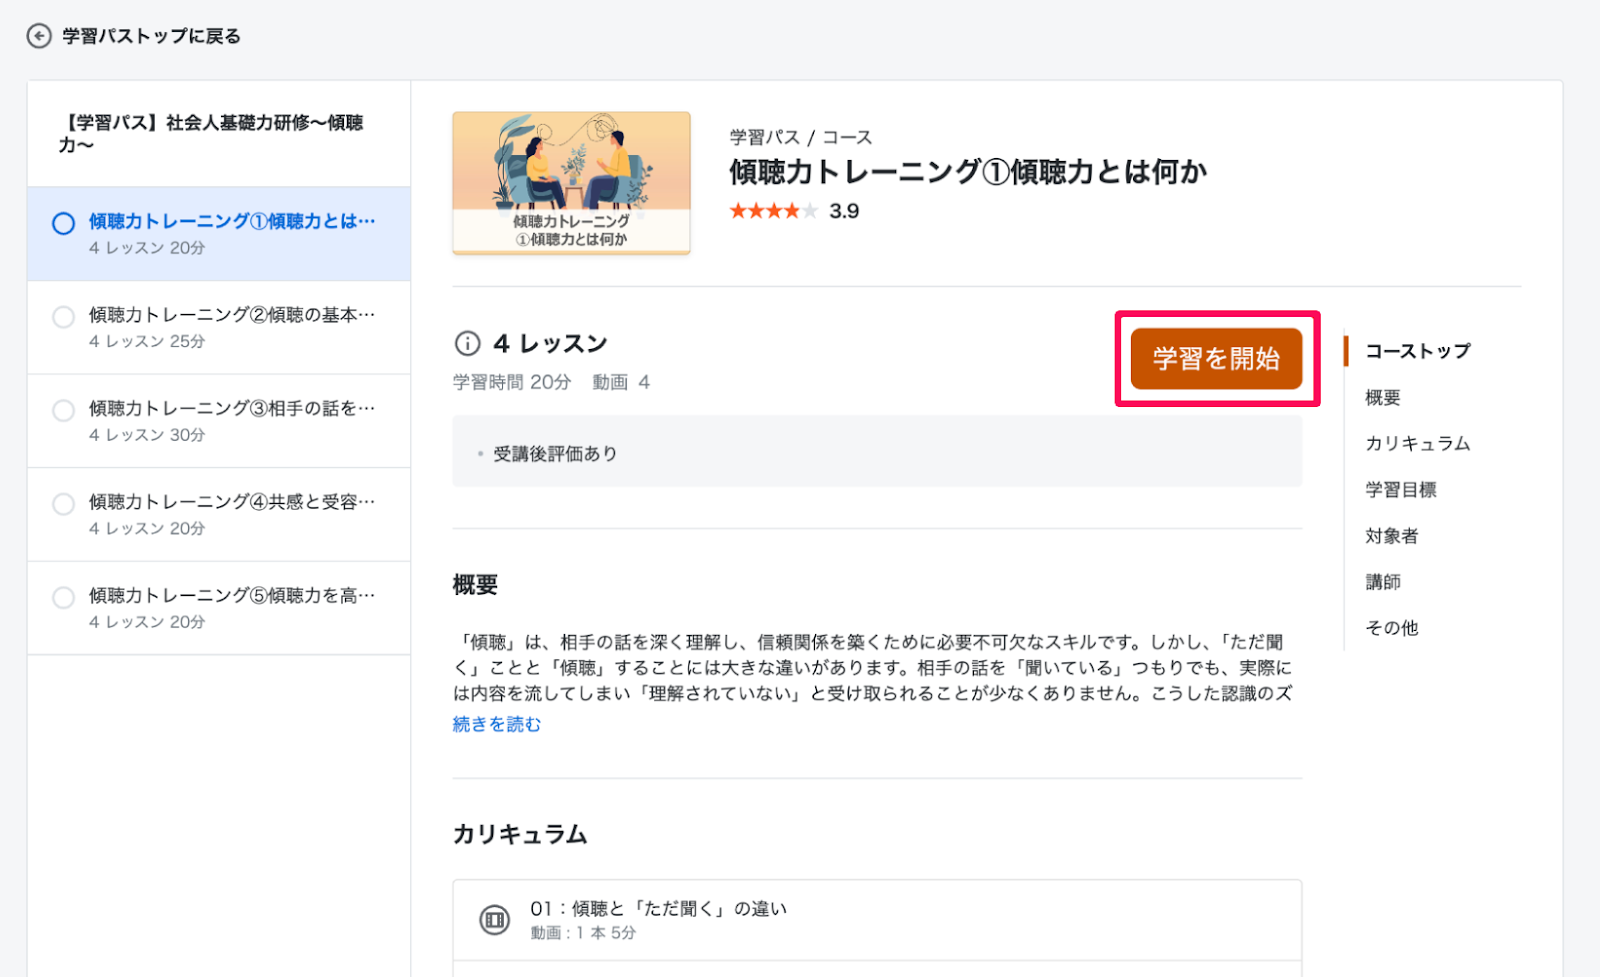
Task: Click the 動画：1 本 5分 text
Action: point(583,933)
